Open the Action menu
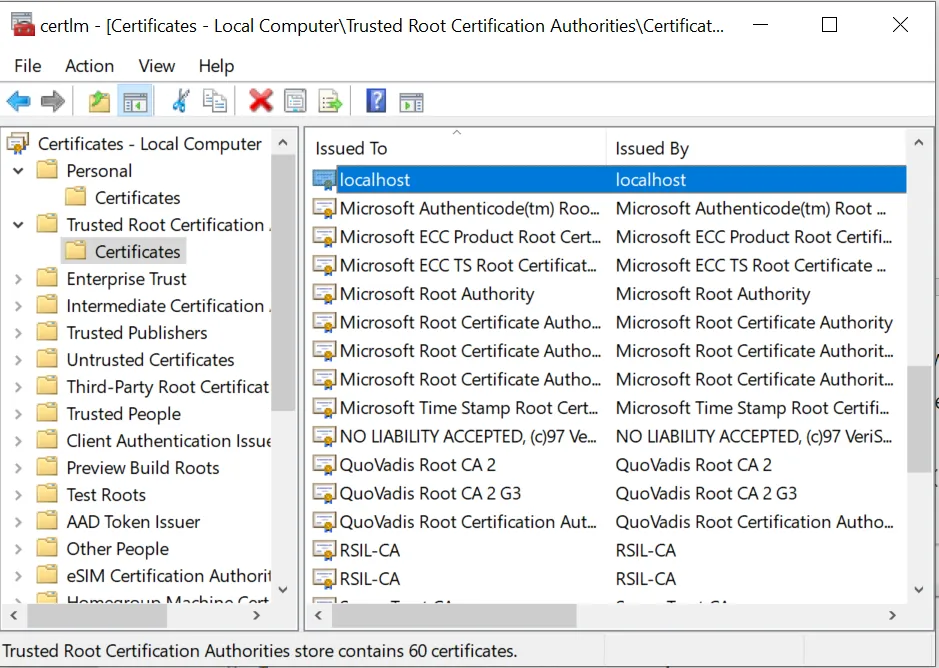939x668 pixels. tap(89, 66)
